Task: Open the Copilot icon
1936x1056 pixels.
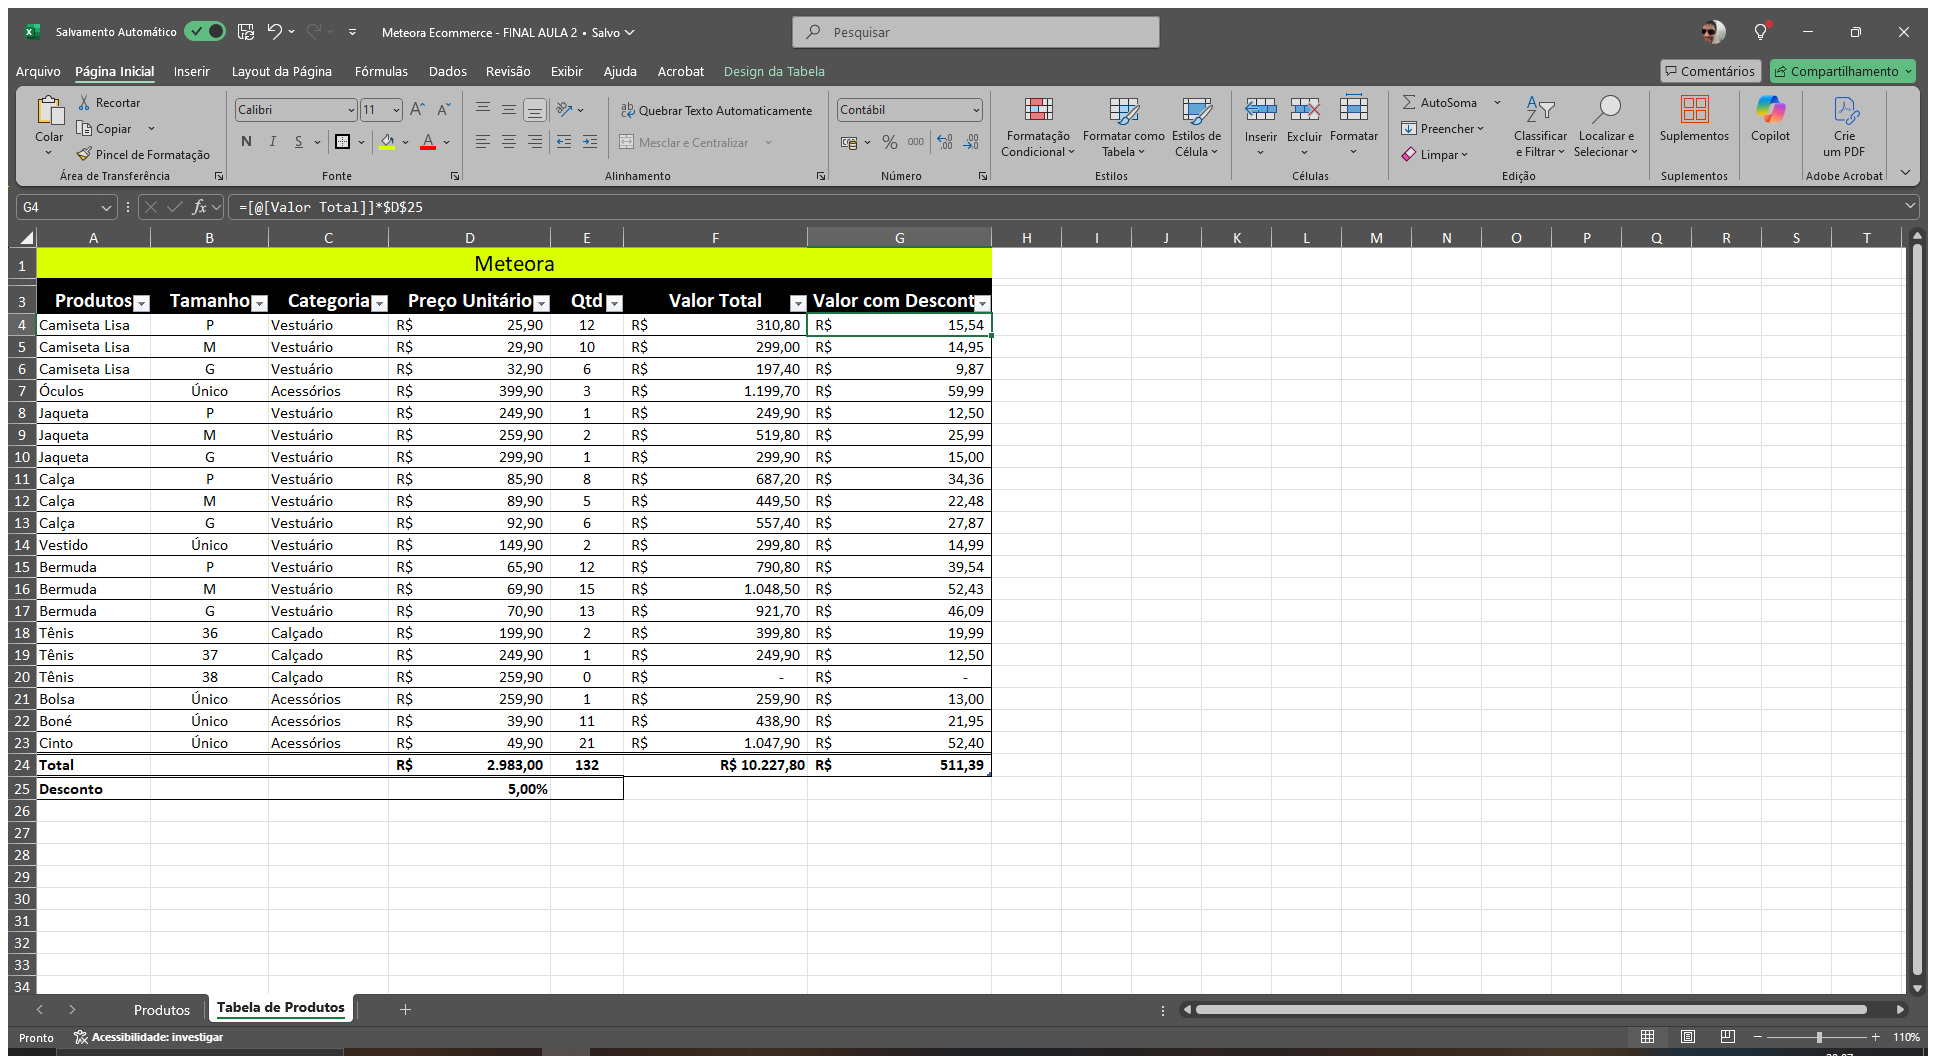Action: [1770, 109]
